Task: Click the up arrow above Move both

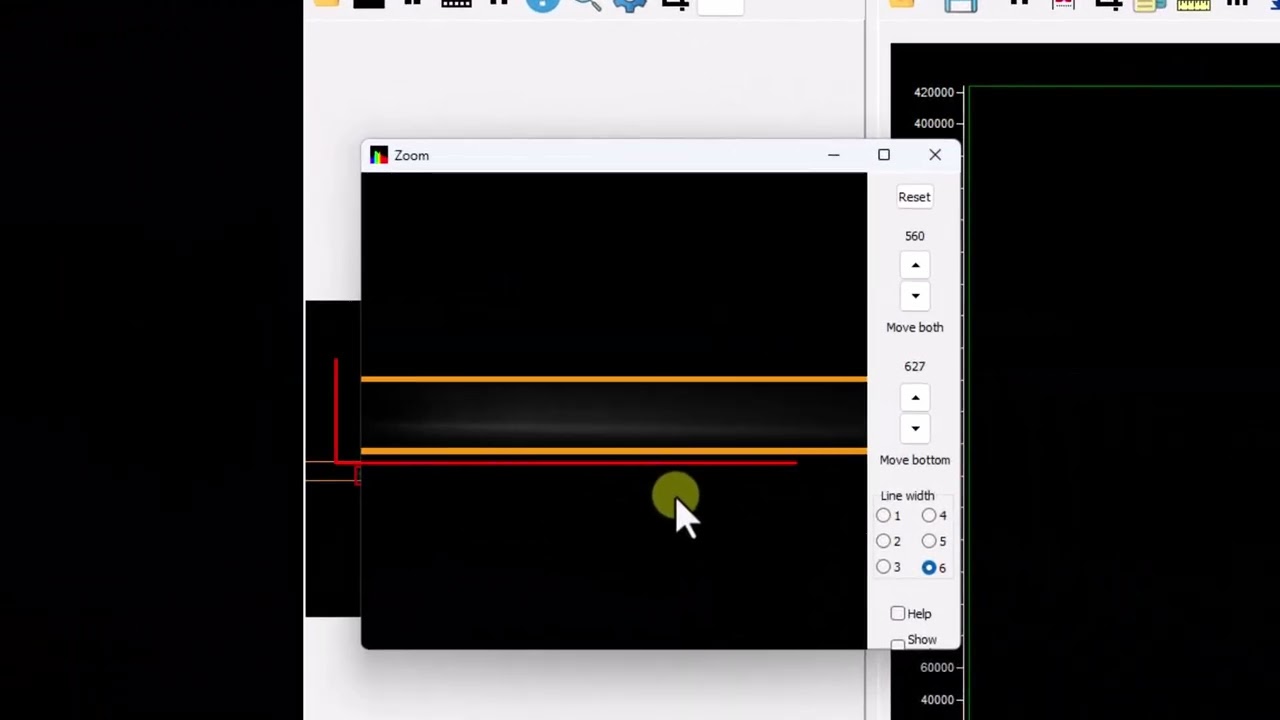Action: 915,265
